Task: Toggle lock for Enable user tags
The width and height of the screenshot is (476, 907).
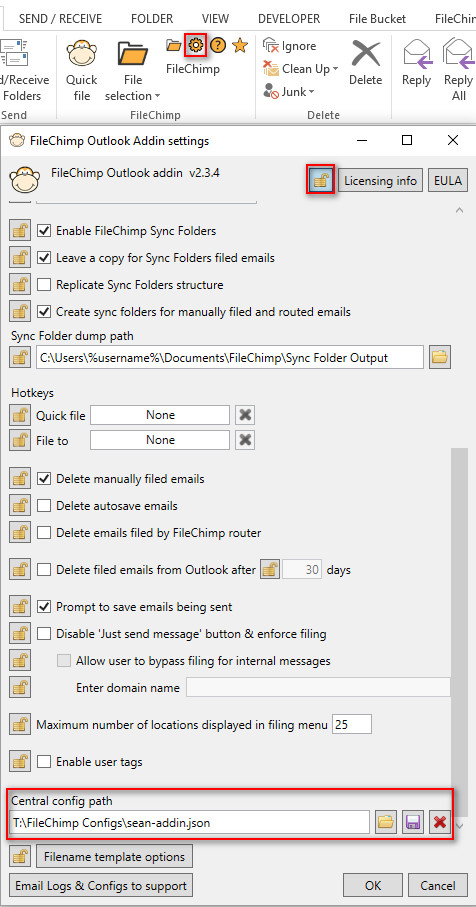Action: 20,762
